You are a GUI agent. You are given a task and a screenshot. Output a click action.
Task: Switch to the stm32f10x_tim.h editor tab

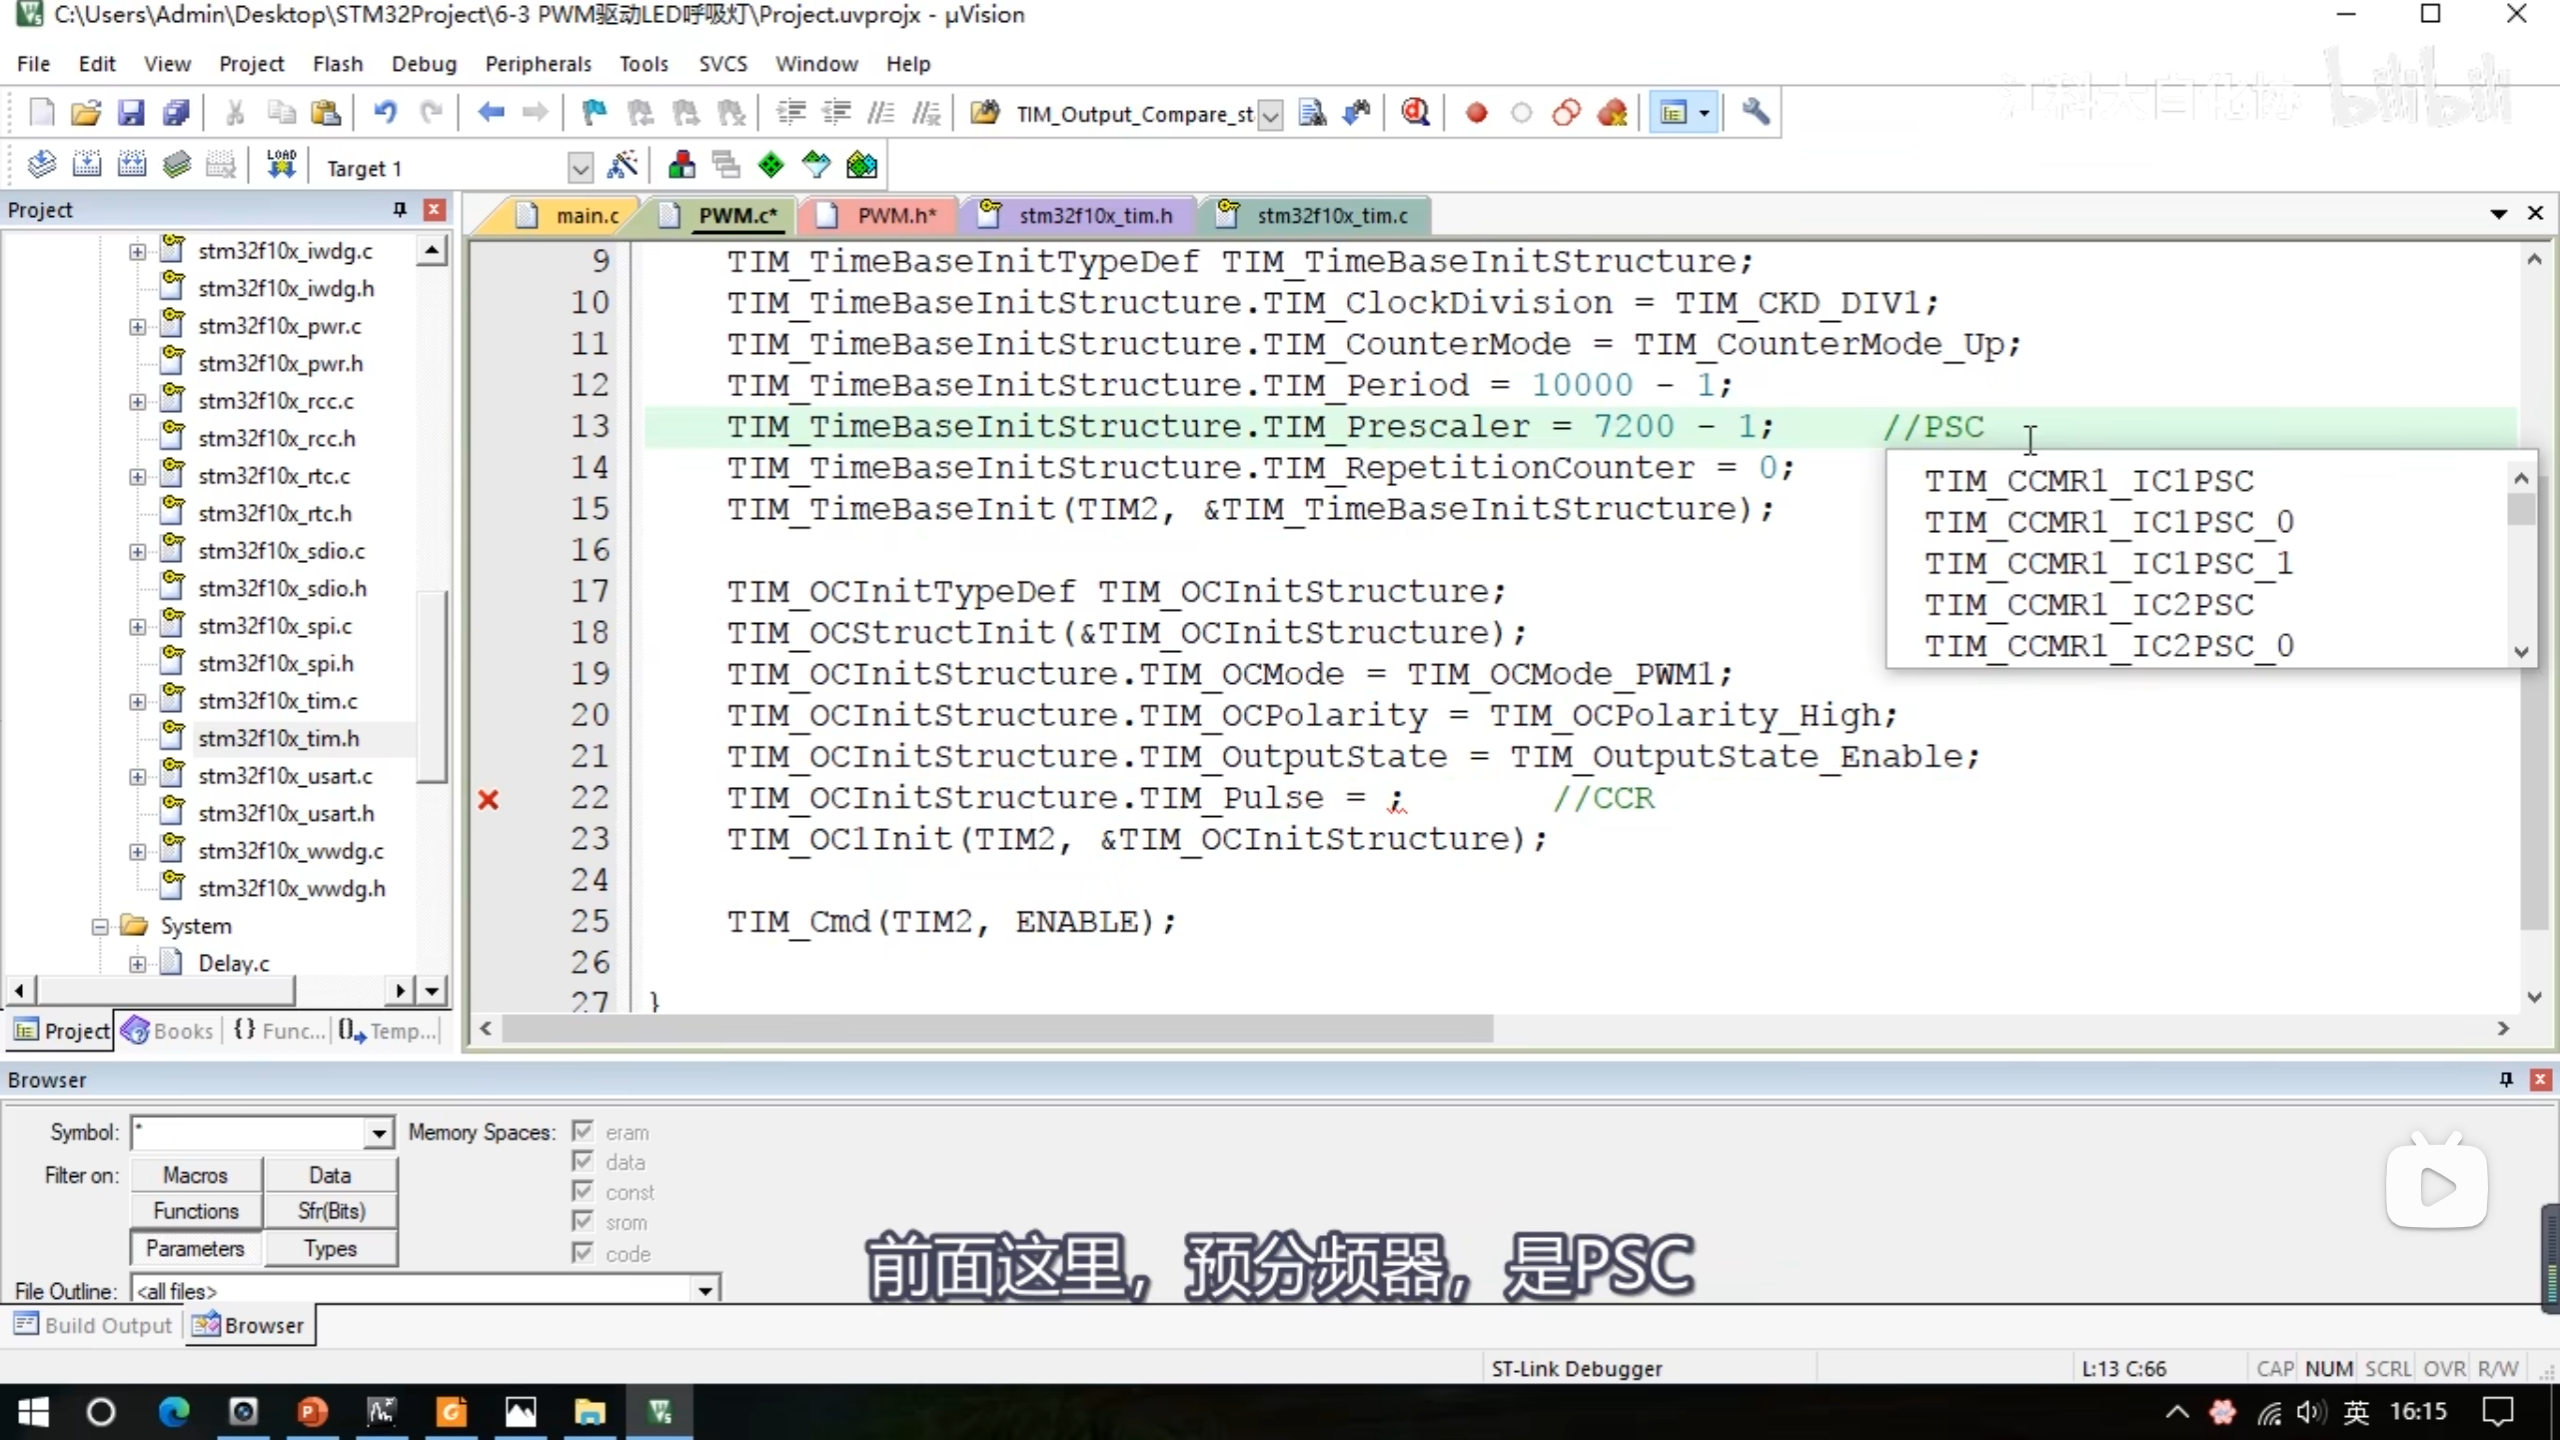(1094, 216)
